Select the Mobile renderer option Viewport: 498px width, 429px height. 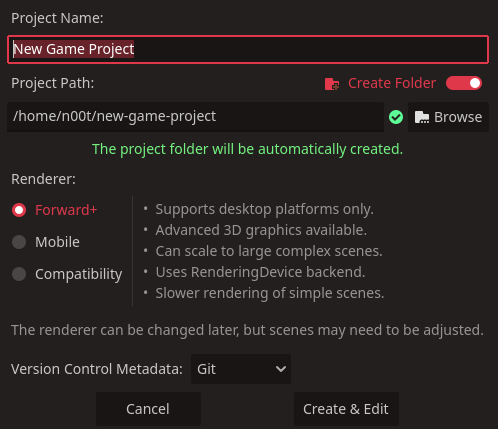(46, 242)
